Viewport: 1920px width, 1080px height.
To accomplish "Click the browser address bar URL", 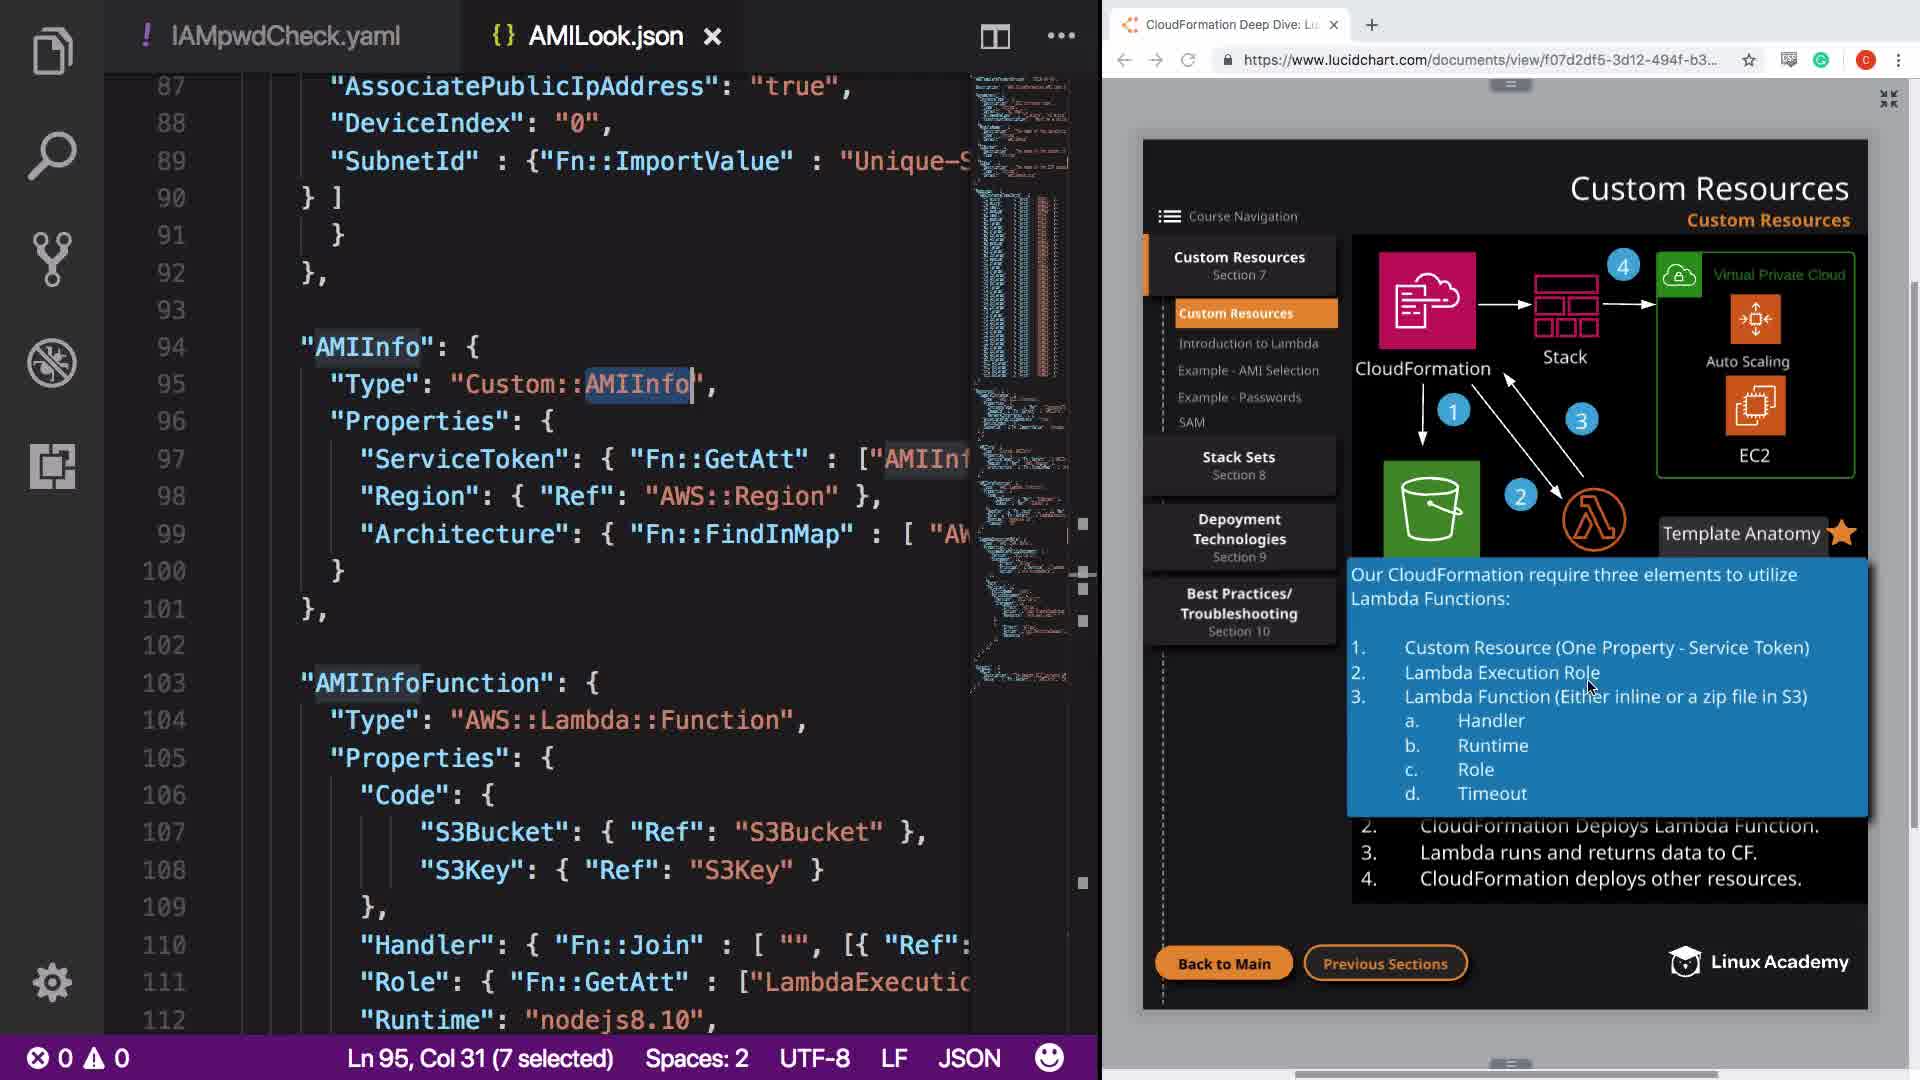I will click(1478, 60).
